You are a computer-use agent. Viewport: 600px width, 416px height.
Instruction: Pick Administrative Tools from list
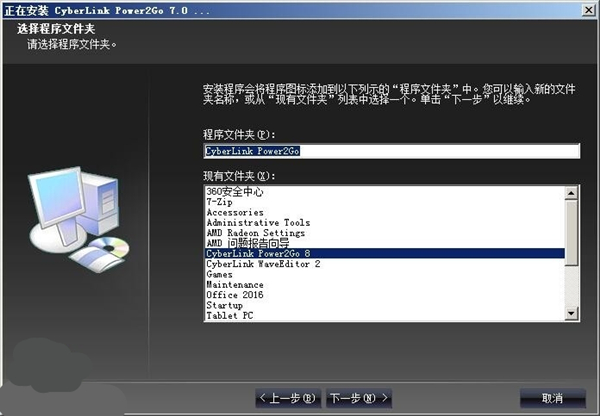click(x=385, y=222)
